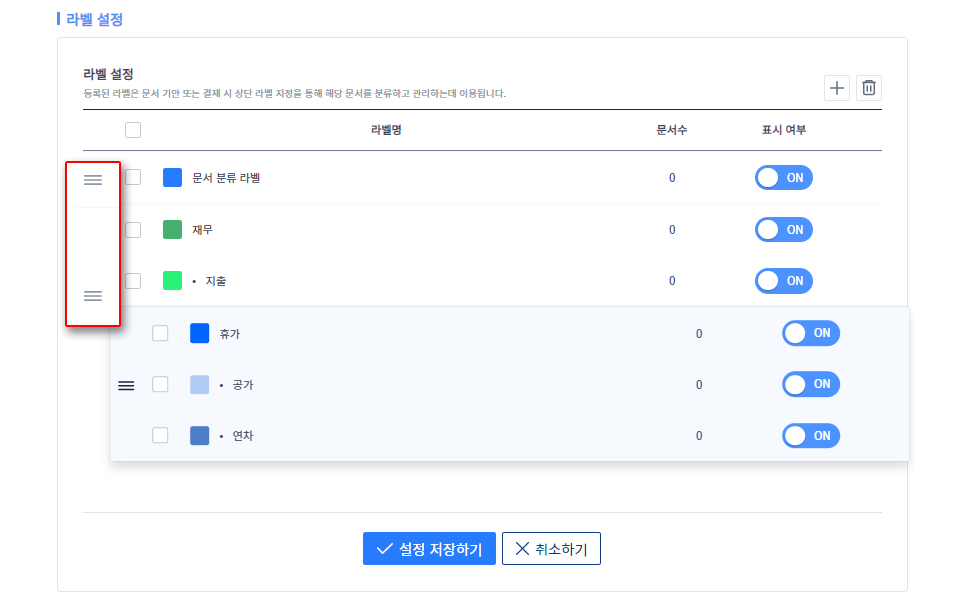960x598 pixels.
Task: Click the 문서 분류 라벨 label name
Action: tap(226, 178)
